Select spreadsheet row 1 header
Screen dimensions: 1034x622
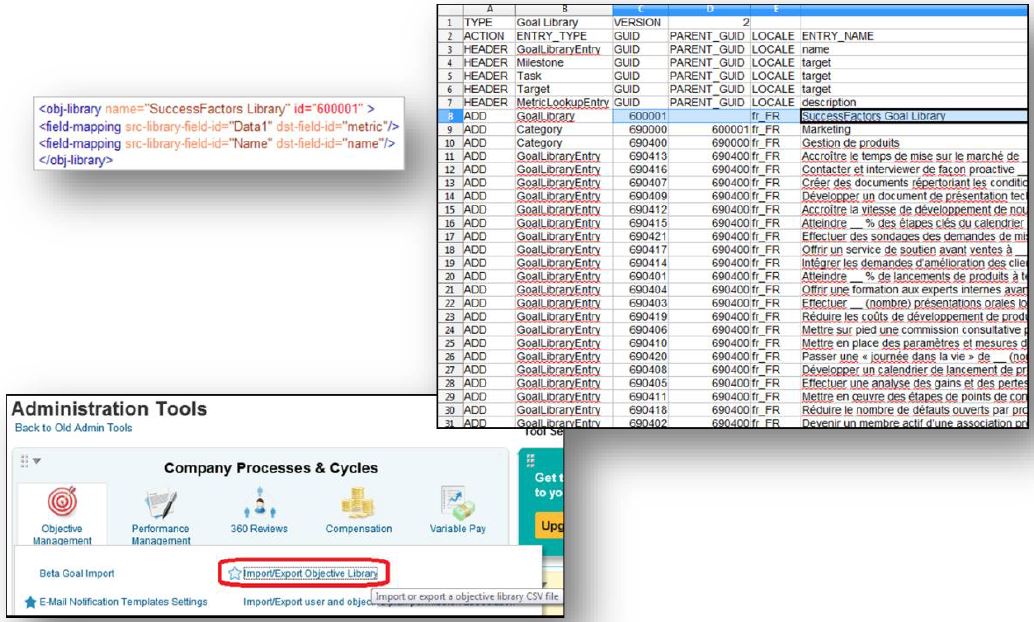(450, 22)
